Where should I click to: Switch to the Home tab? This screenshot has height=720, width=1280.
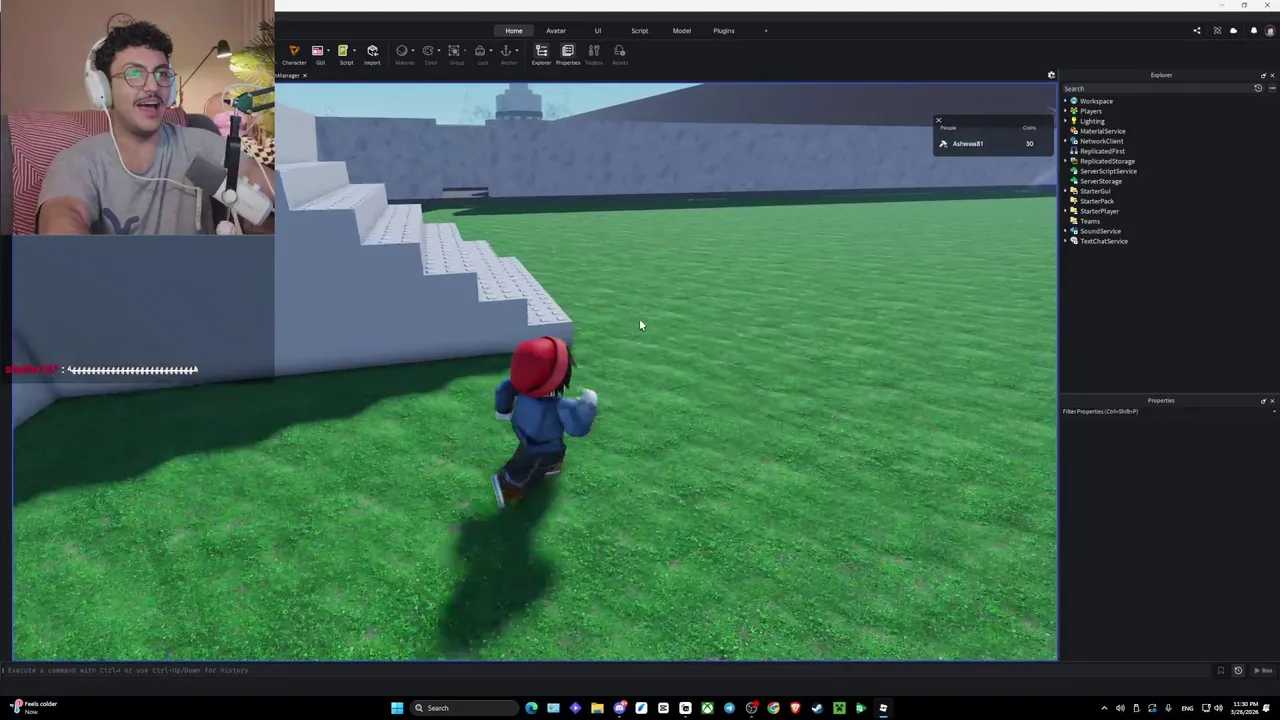coord(514,31)
